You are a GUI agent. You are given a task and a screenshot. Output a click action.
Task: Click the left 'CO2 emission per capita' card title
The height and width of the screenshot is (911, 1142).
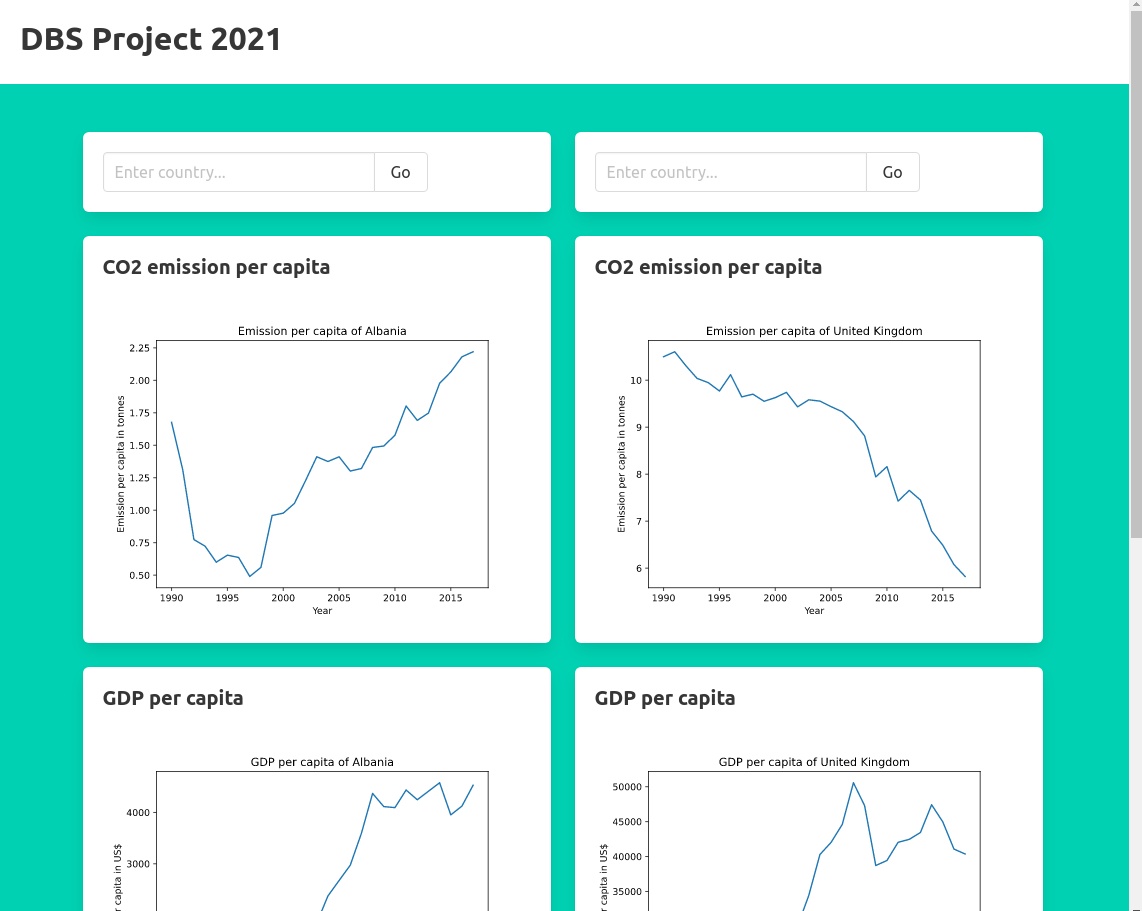tap(216, 267)
